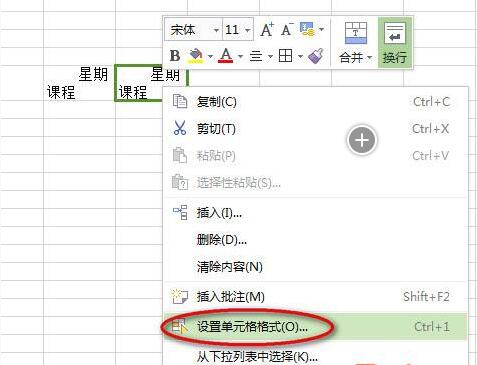Screen dimensions: 477x365
Task: Expand the borders dropdown arrow
Action: (x=300, y=56)
